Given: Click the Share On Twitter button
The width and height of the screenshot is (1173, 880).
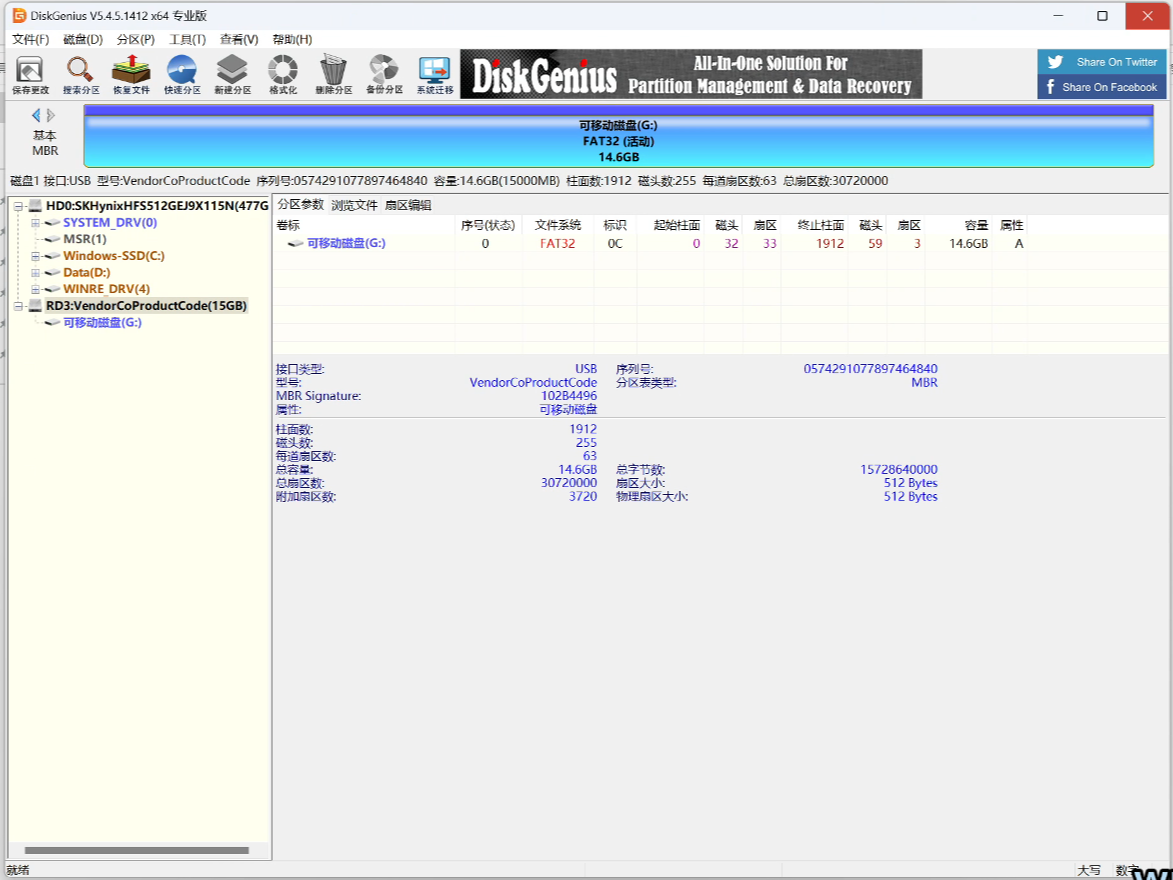Looking at the screenshot, I should coord(1101,62).
